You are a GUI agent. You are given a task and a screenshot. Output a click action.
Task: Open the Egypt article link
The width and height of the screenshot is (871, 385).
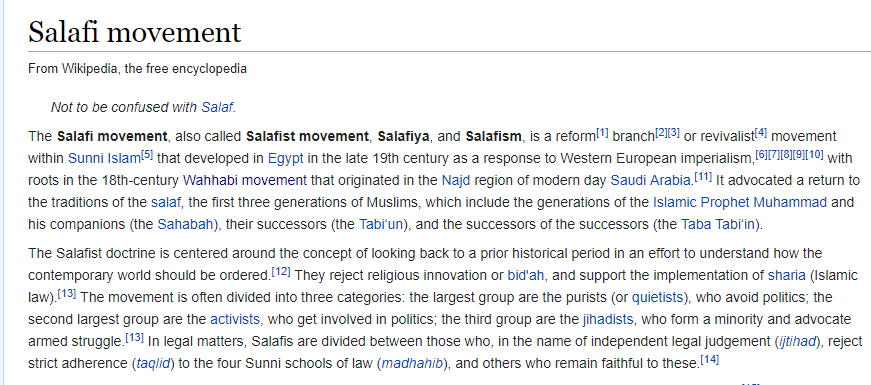[286, 158]
